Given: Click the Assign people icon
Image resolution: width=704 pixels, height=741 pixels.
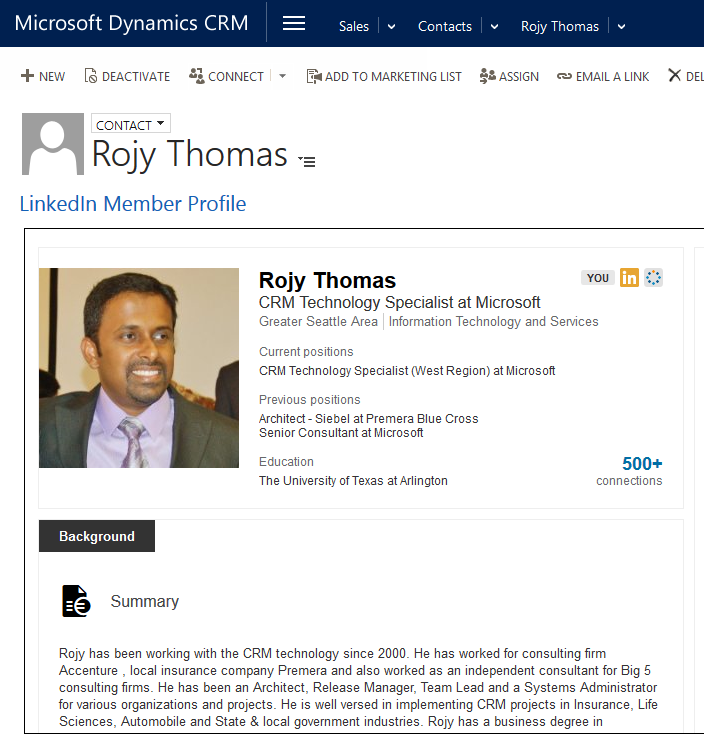Looking at the screenshot, I should (x=487, y=76).
